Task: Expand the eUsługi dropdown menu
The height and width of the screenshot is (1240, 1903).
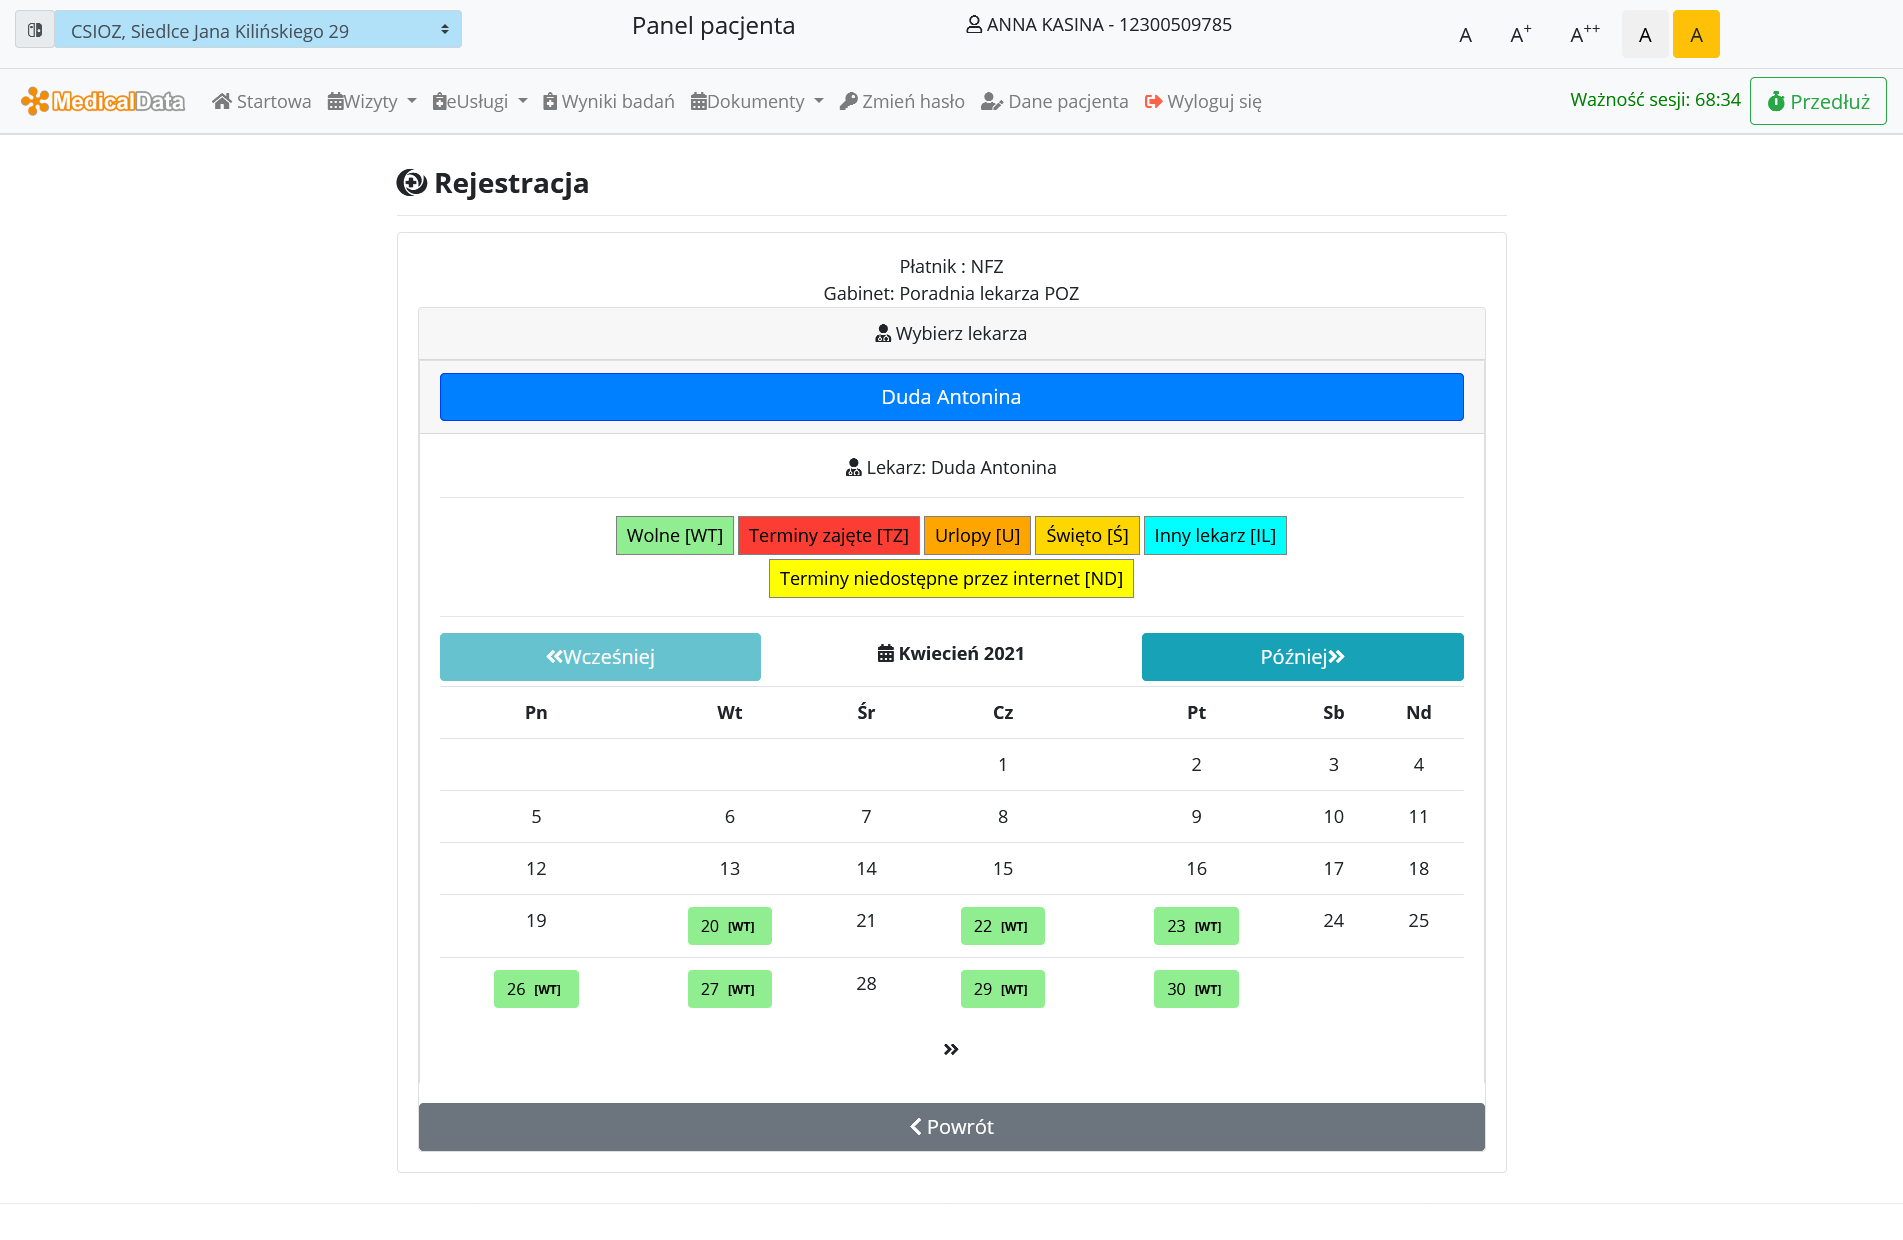Action: [x=479, y=101]
